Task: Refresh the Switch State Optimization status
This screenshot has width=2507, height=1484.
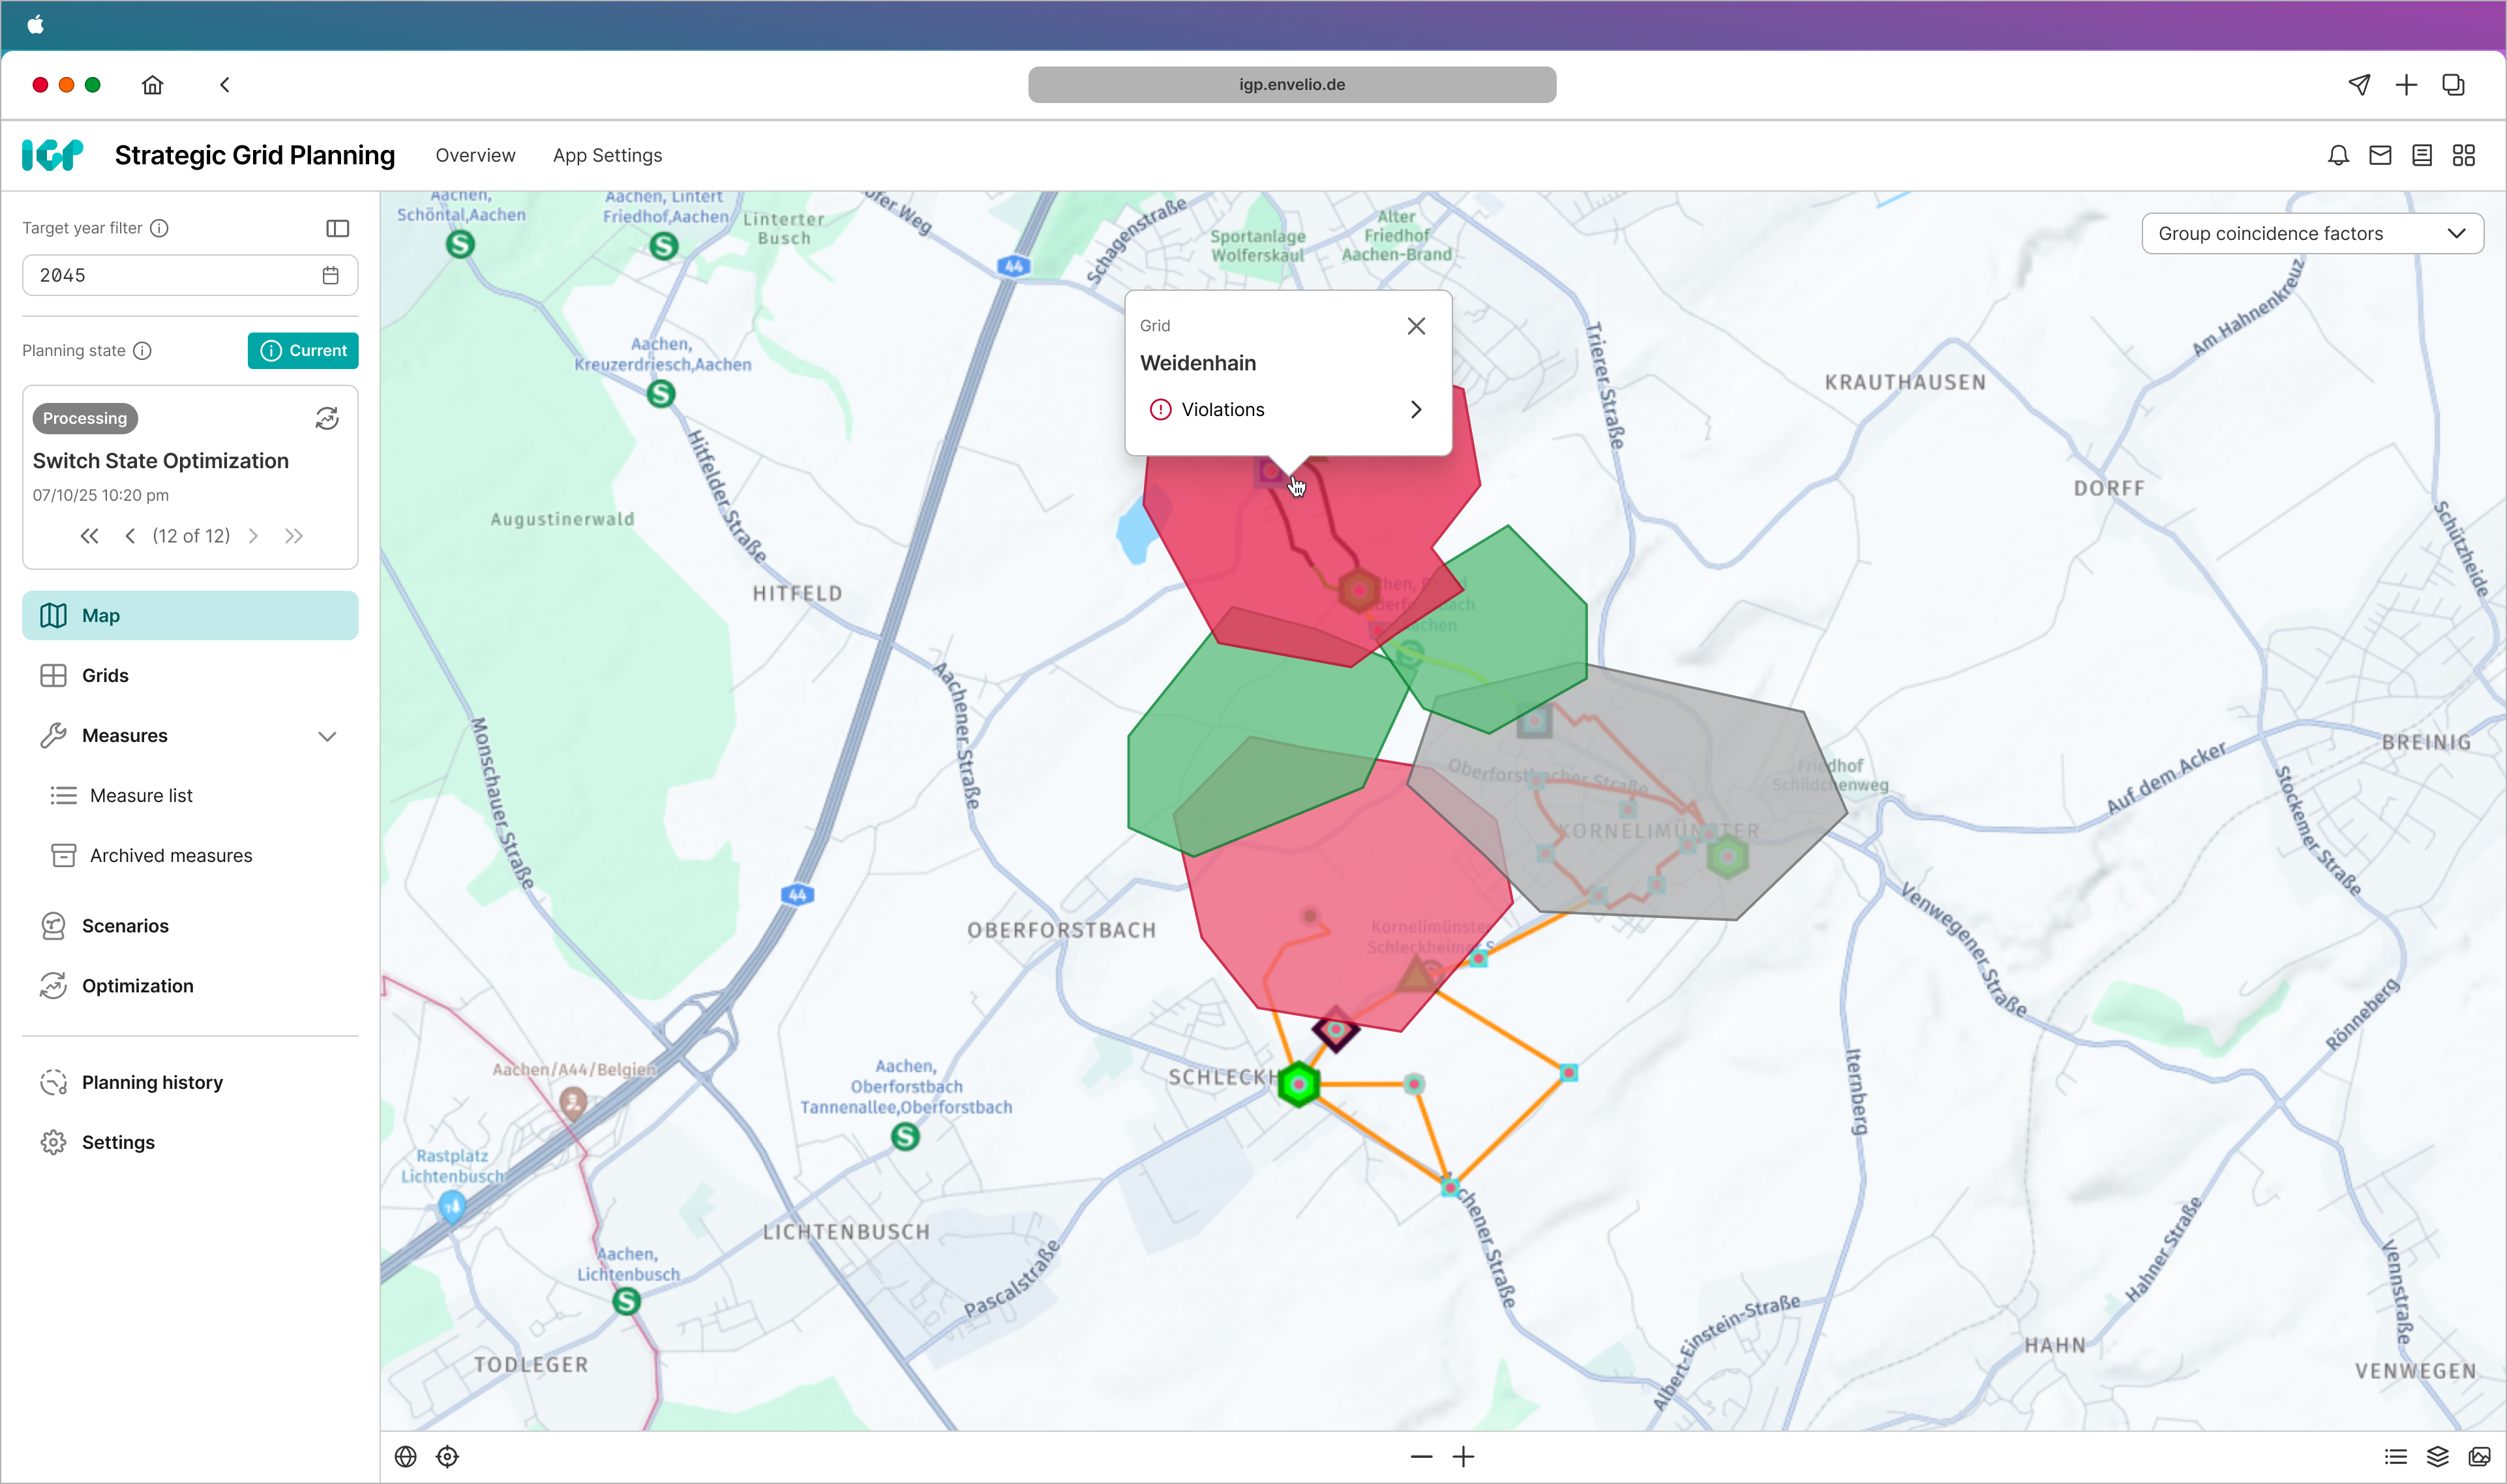Action: coord(327,418)
